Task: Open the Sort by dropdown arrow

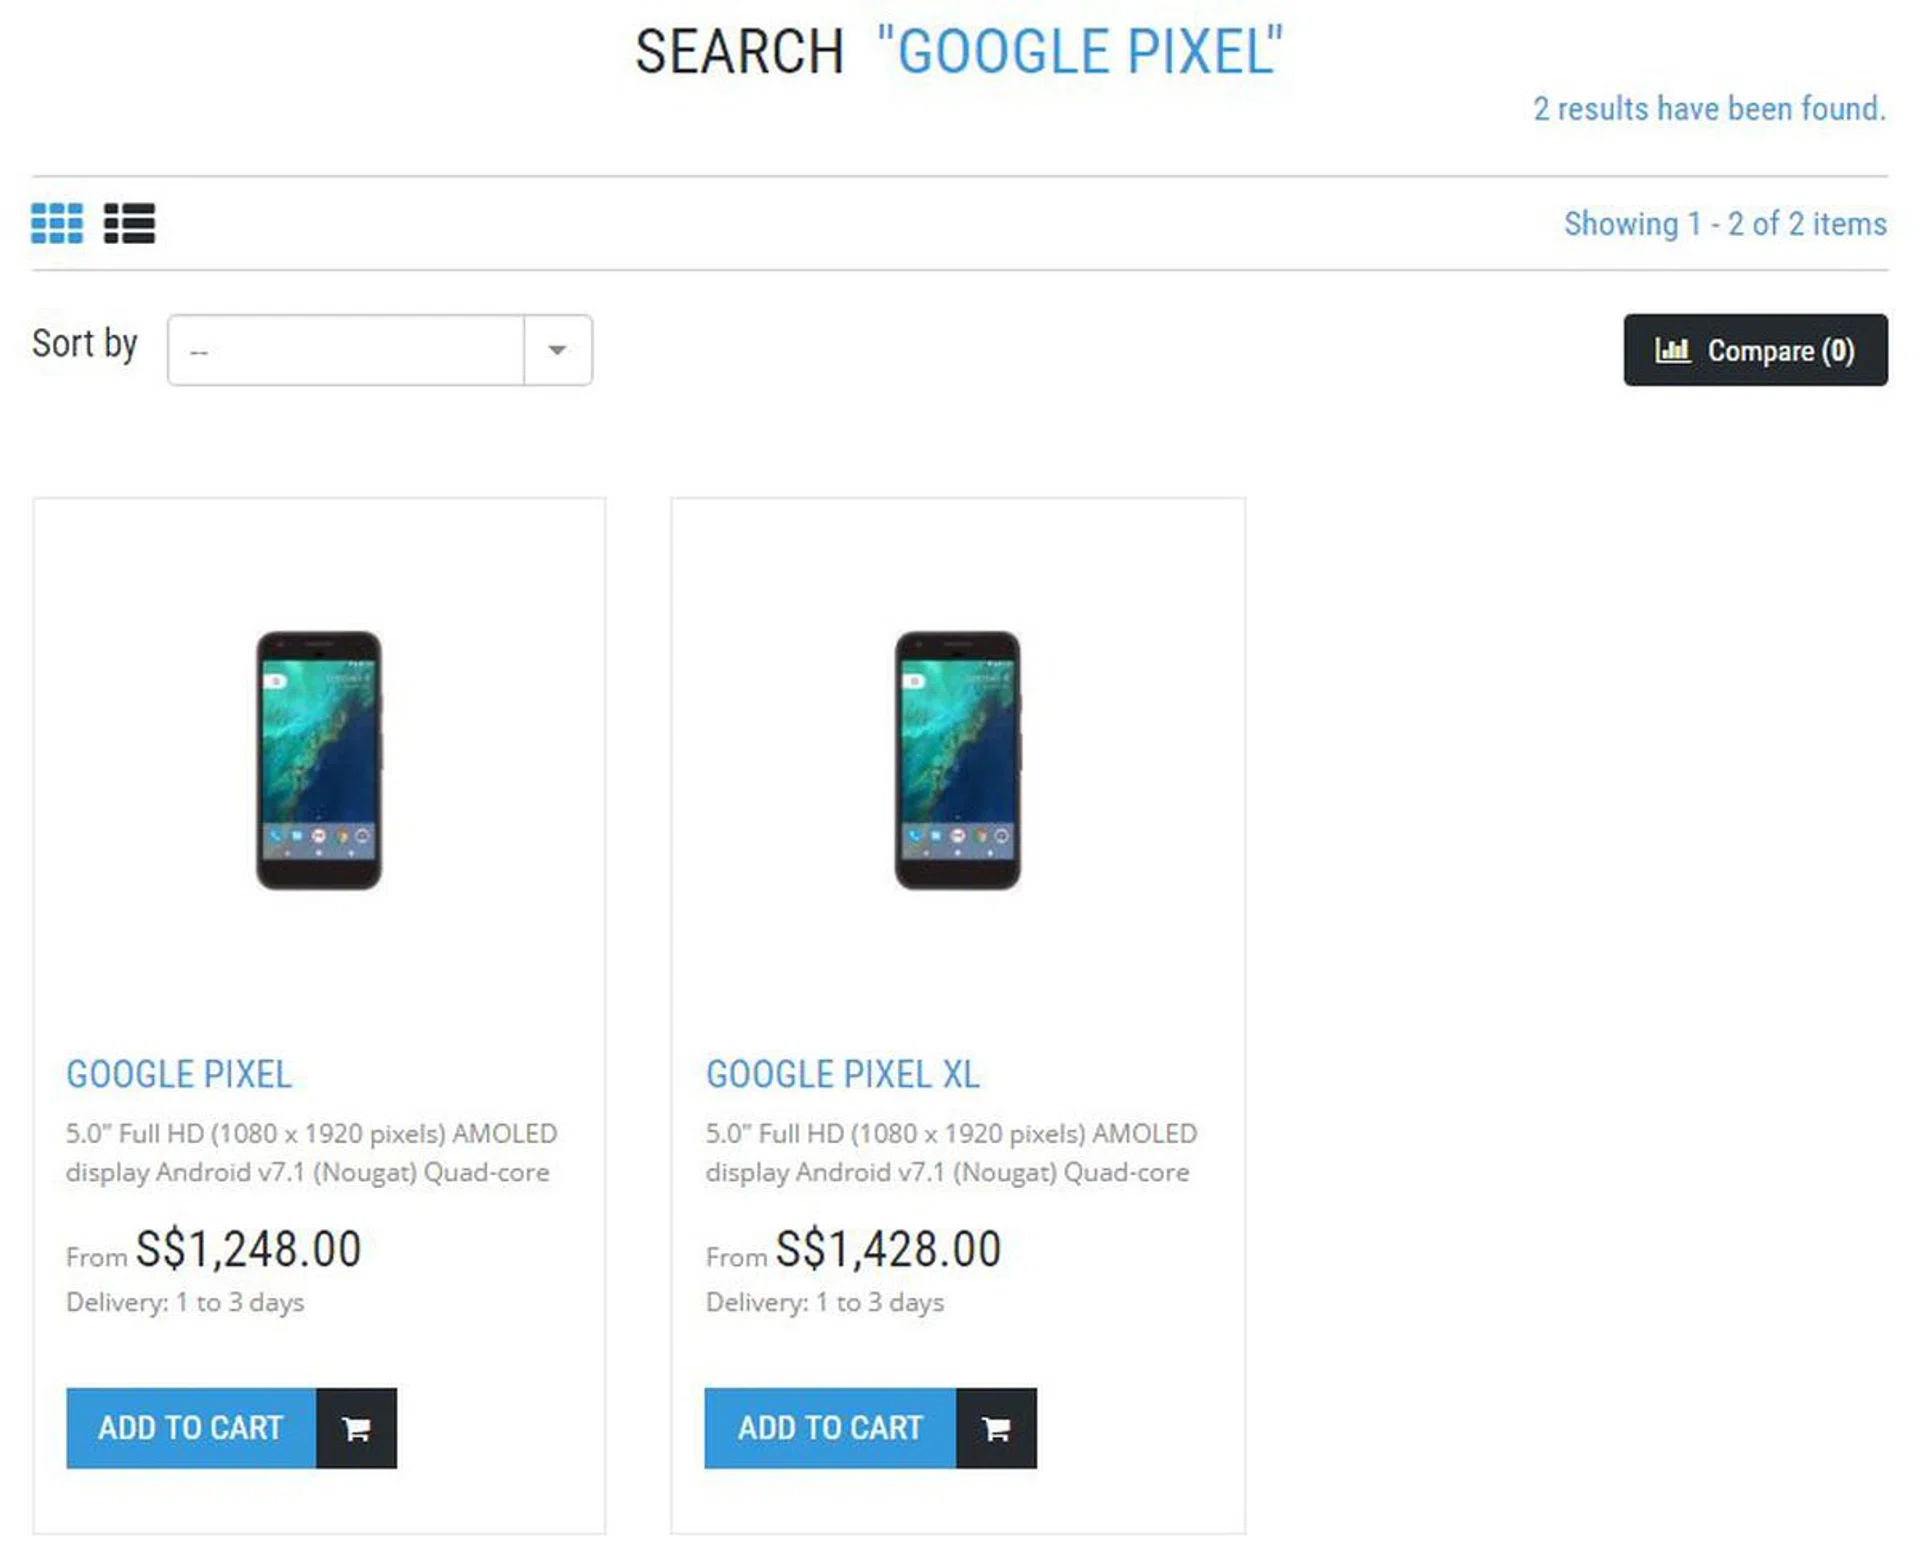Action: click(x=557, y=350)
